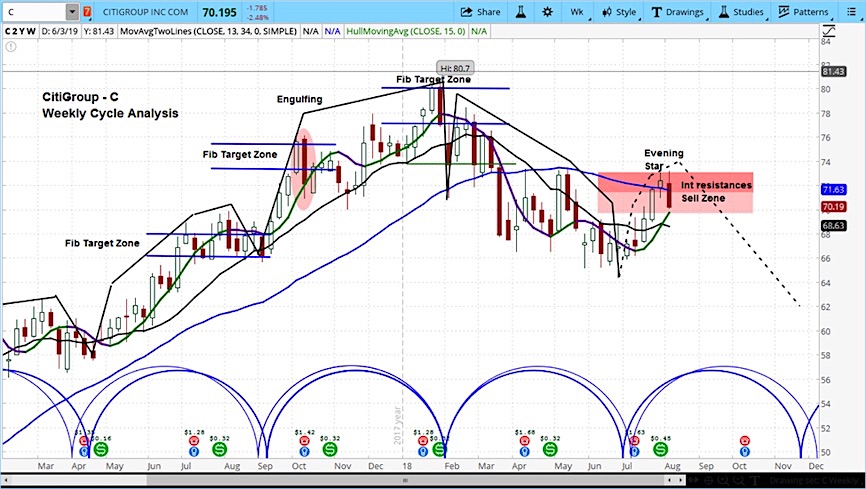Click the July $0.32 dividend icon
The image size is (866, 489).
pos(219,449)
